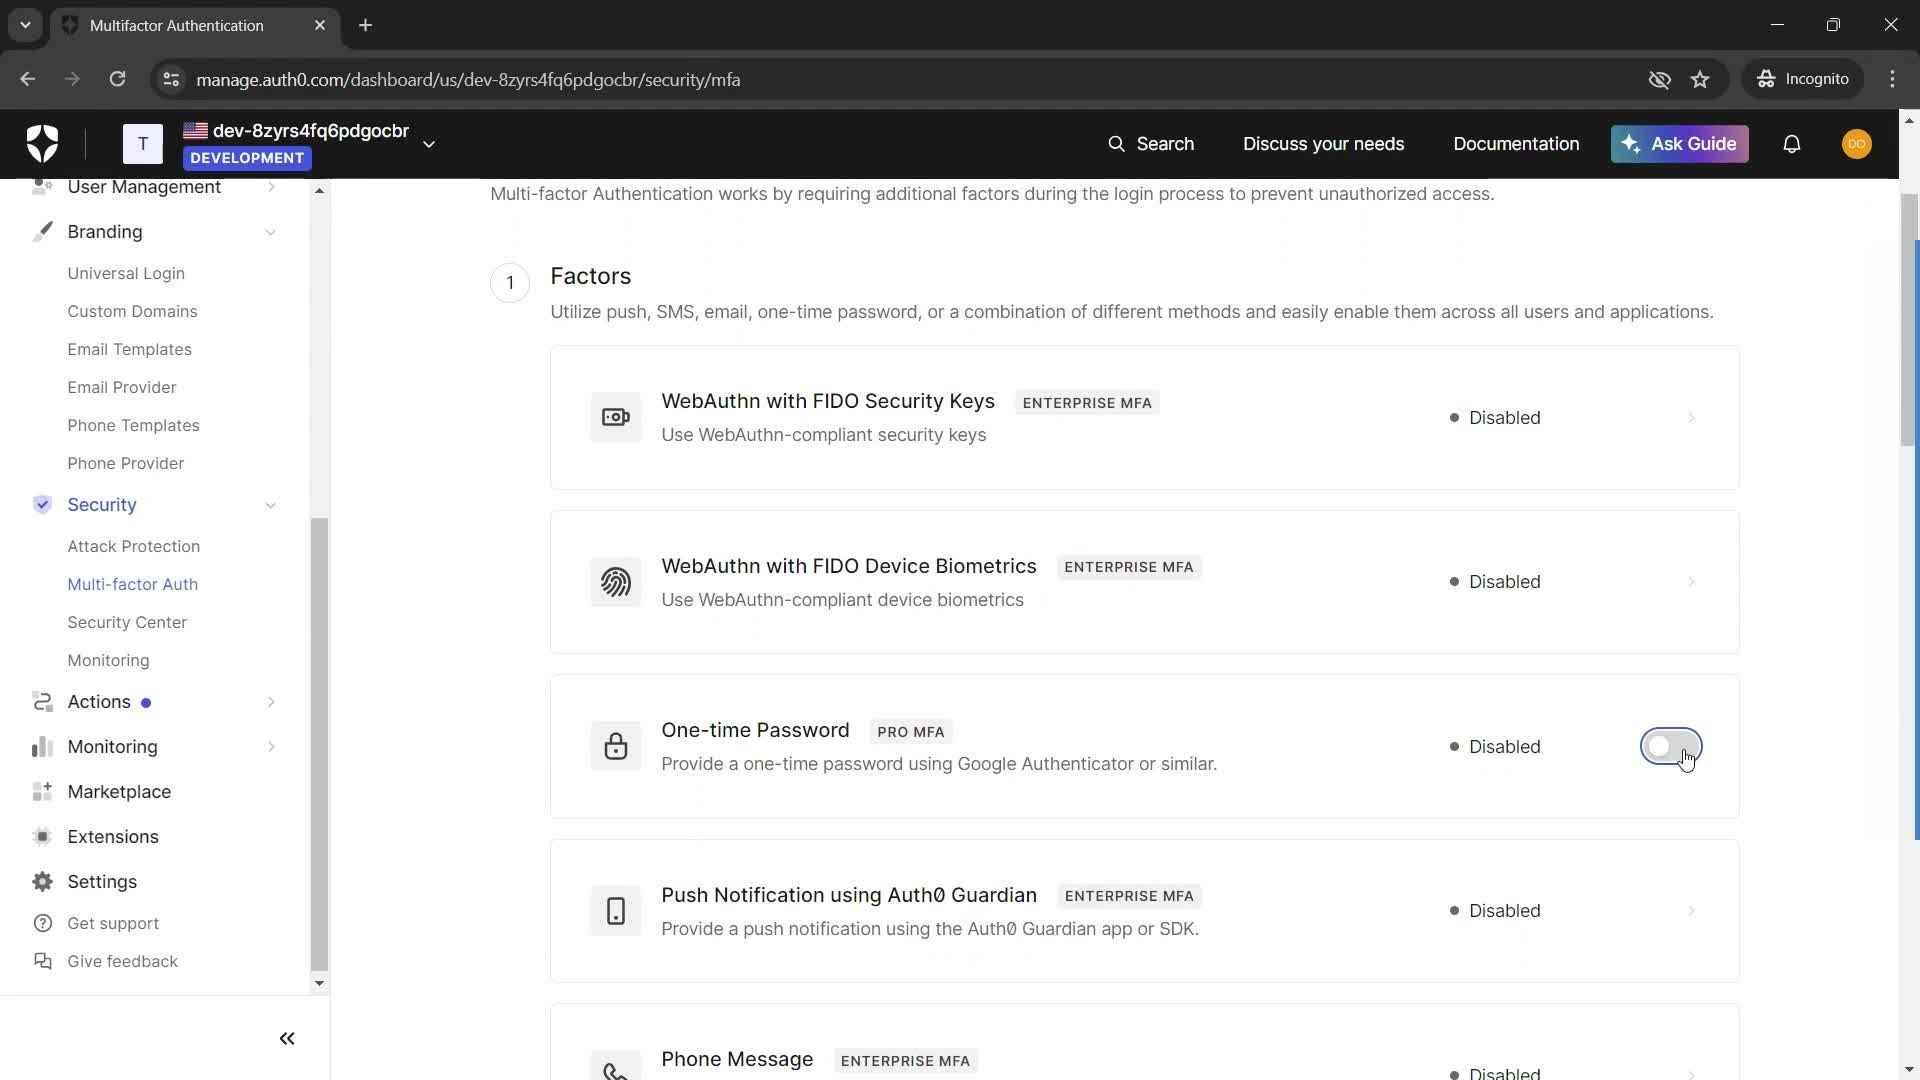Open Email Templates menu item
This screenshot has width=1920, height=1080.
coord(129,350)
